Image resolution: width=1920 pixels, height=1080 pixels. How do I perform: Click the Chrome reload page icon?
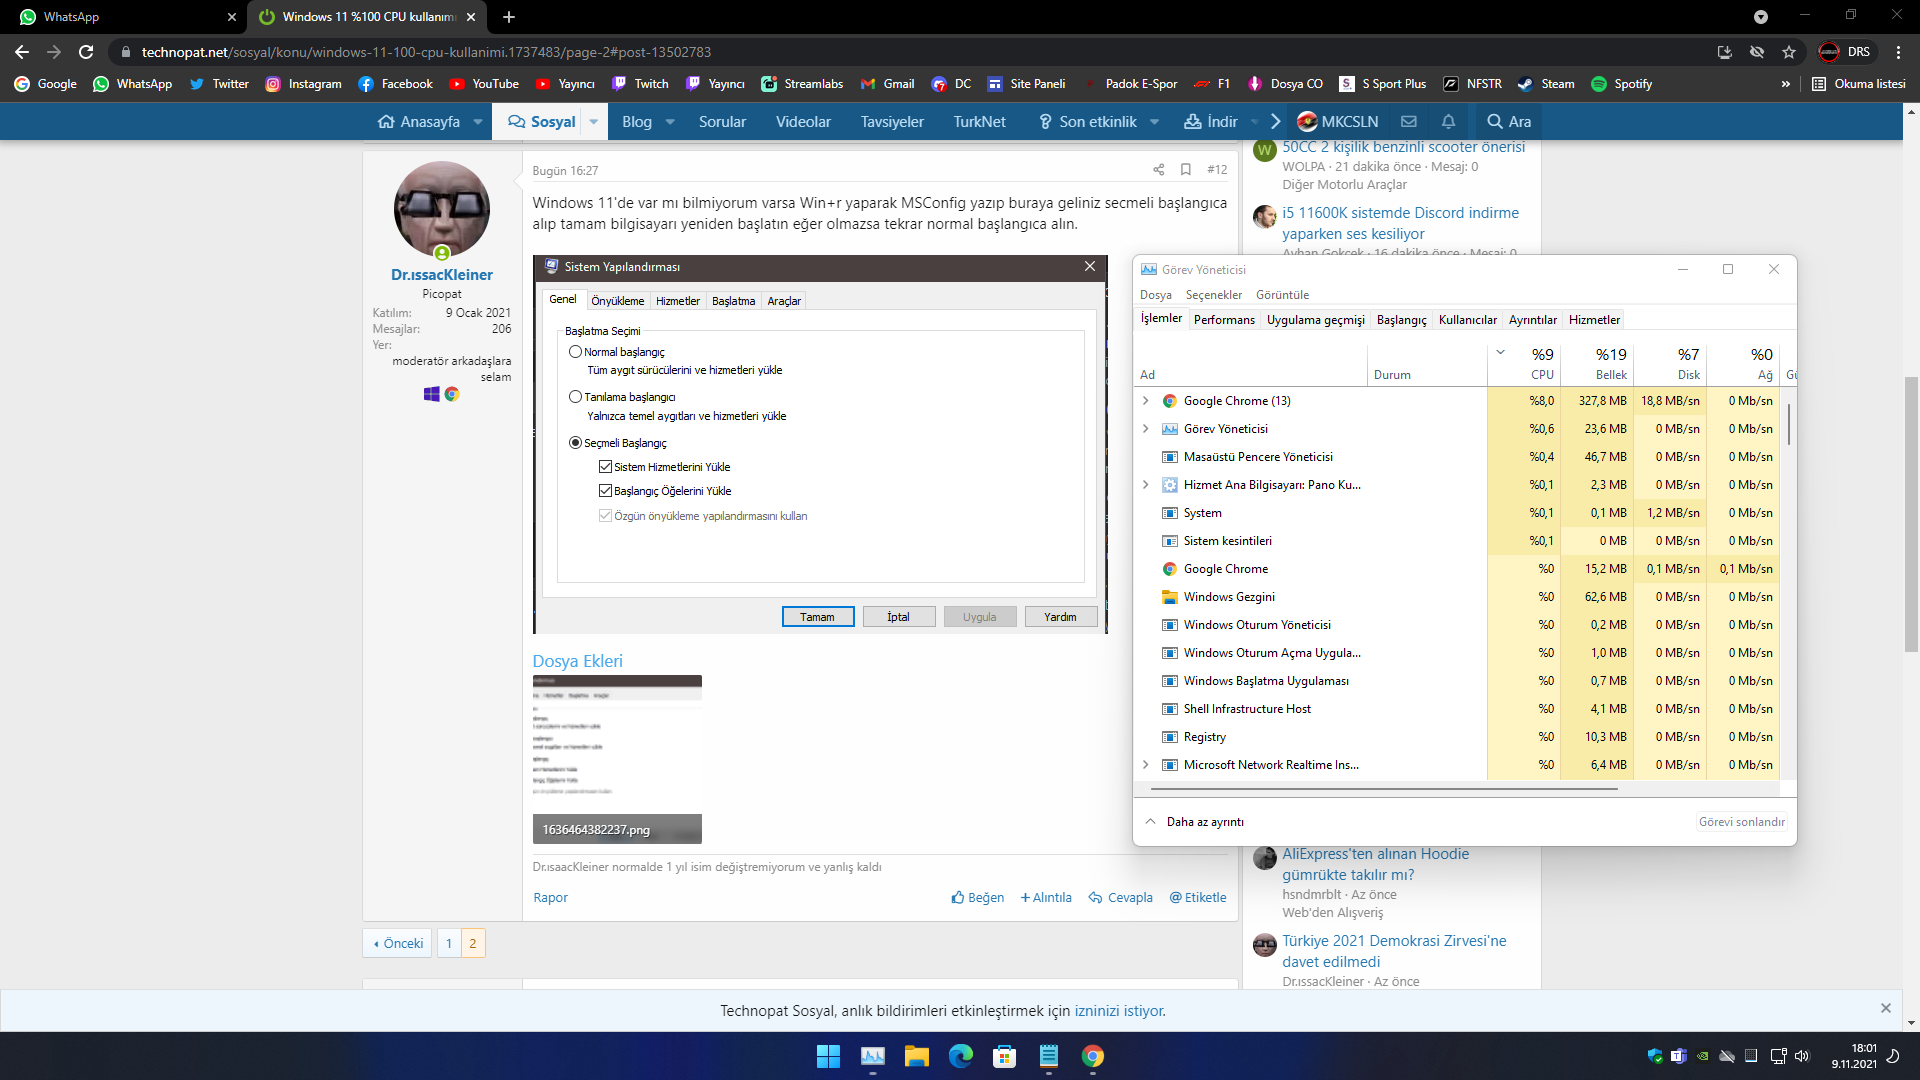[x=86, y=52]
